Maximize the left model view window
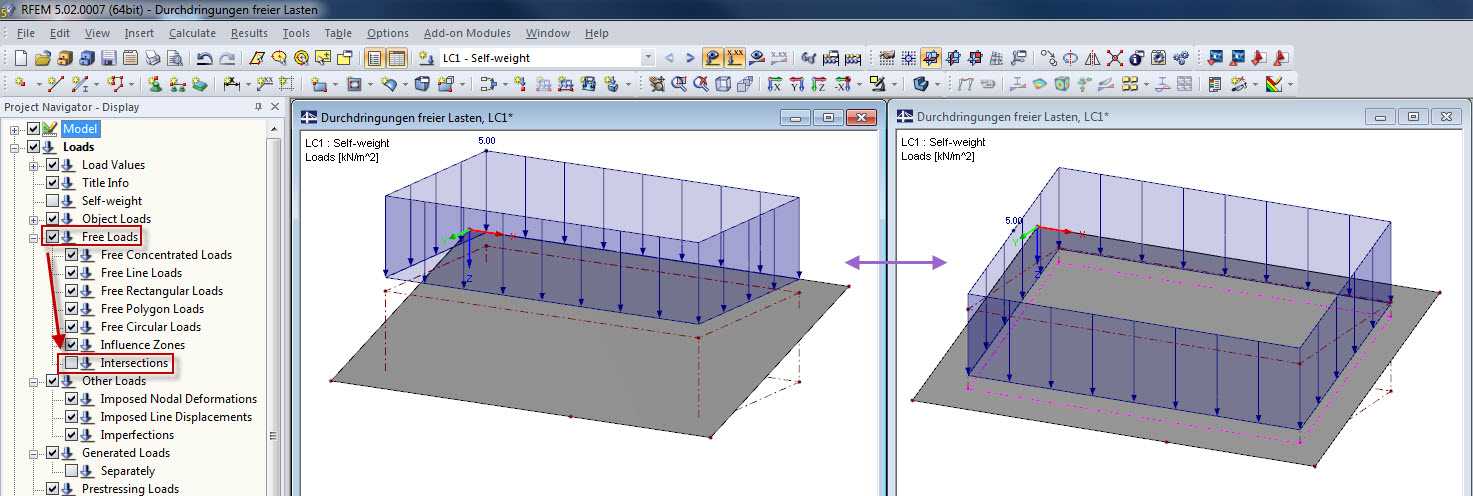Image resolution: width=1473 pixels, height=496 pixels. click(x=829, y=118)
